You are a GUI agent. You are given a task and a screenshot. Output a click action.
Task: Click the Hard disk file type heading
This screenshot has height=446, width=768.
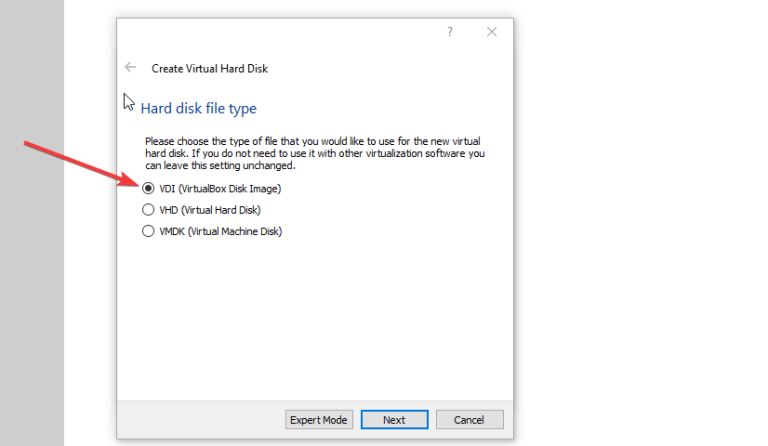(x=198, y=108)
